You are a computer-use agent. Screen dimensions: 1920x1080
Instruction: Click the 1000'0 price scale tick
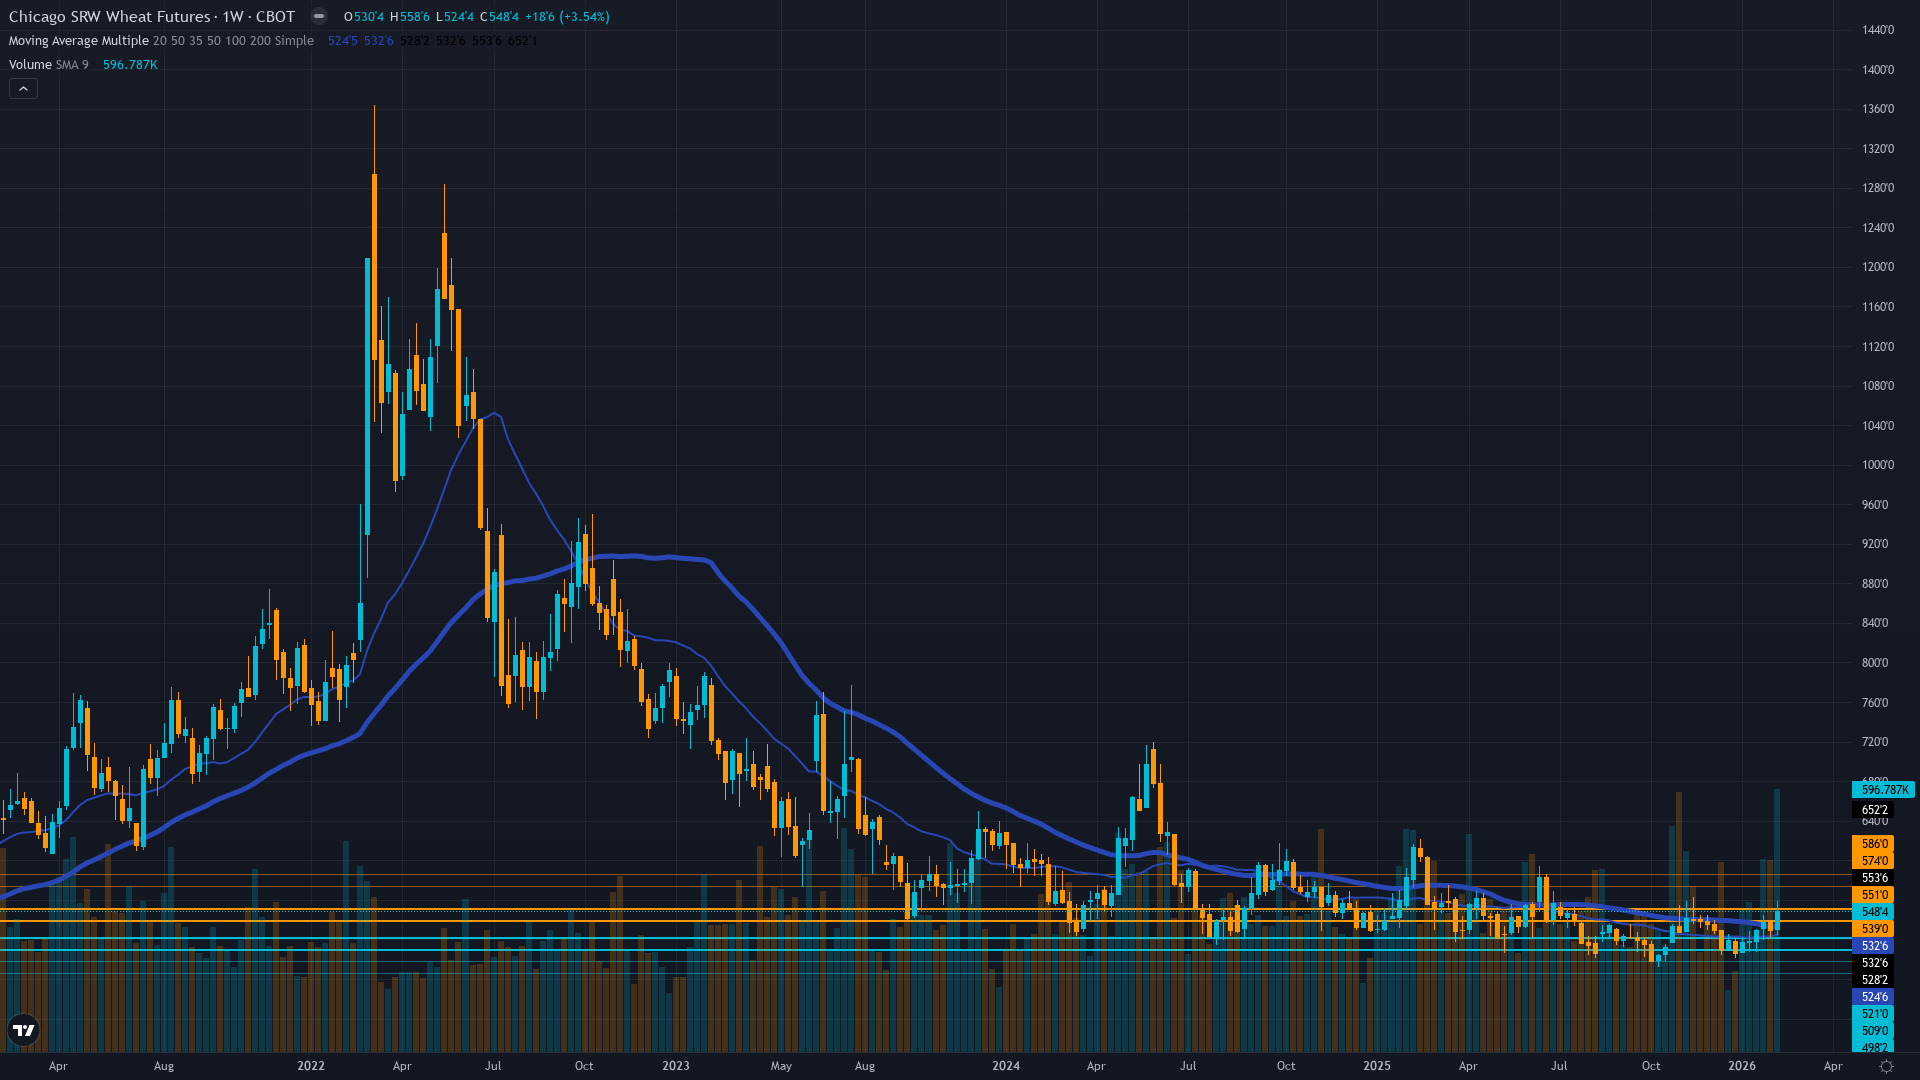[x=1877, y=465]
